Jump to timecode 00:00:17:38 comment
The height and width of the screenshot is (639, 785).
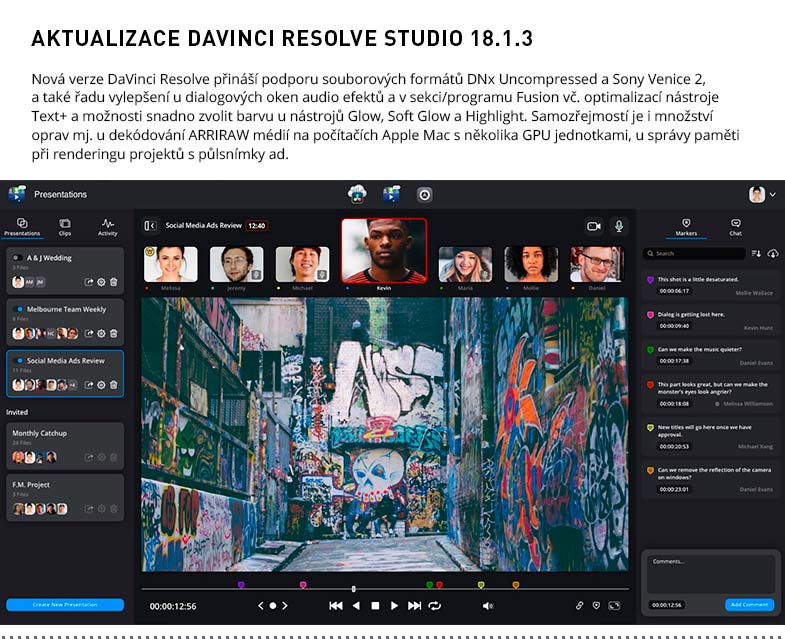coord(674,361)
